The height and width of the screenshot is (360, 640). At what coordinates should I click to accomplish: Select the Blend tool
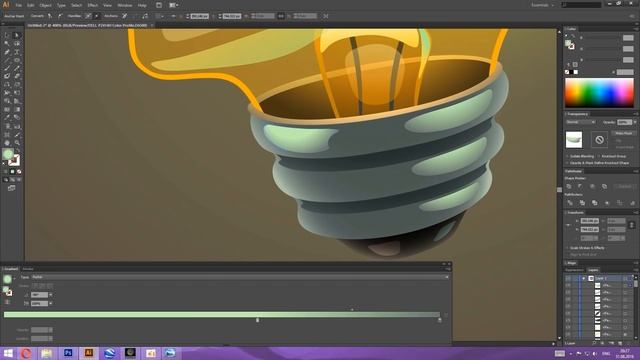(x=17, y=118)
